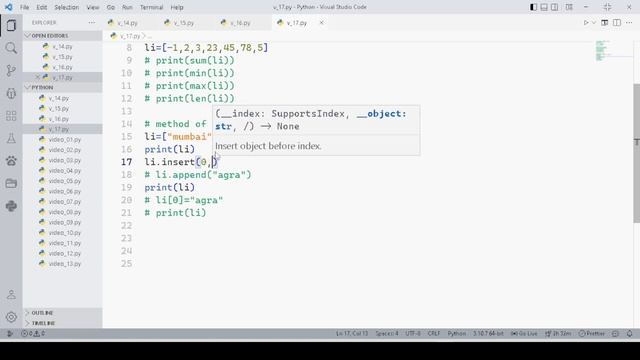Open the paw-print extension view
The width and height of the screenshot is (640, 360).
click(11, 161)
